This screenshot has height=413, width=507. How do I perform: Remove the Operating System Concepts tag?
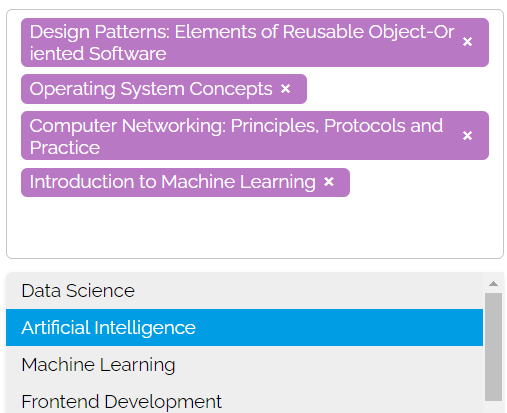click(x=285, y=89)
